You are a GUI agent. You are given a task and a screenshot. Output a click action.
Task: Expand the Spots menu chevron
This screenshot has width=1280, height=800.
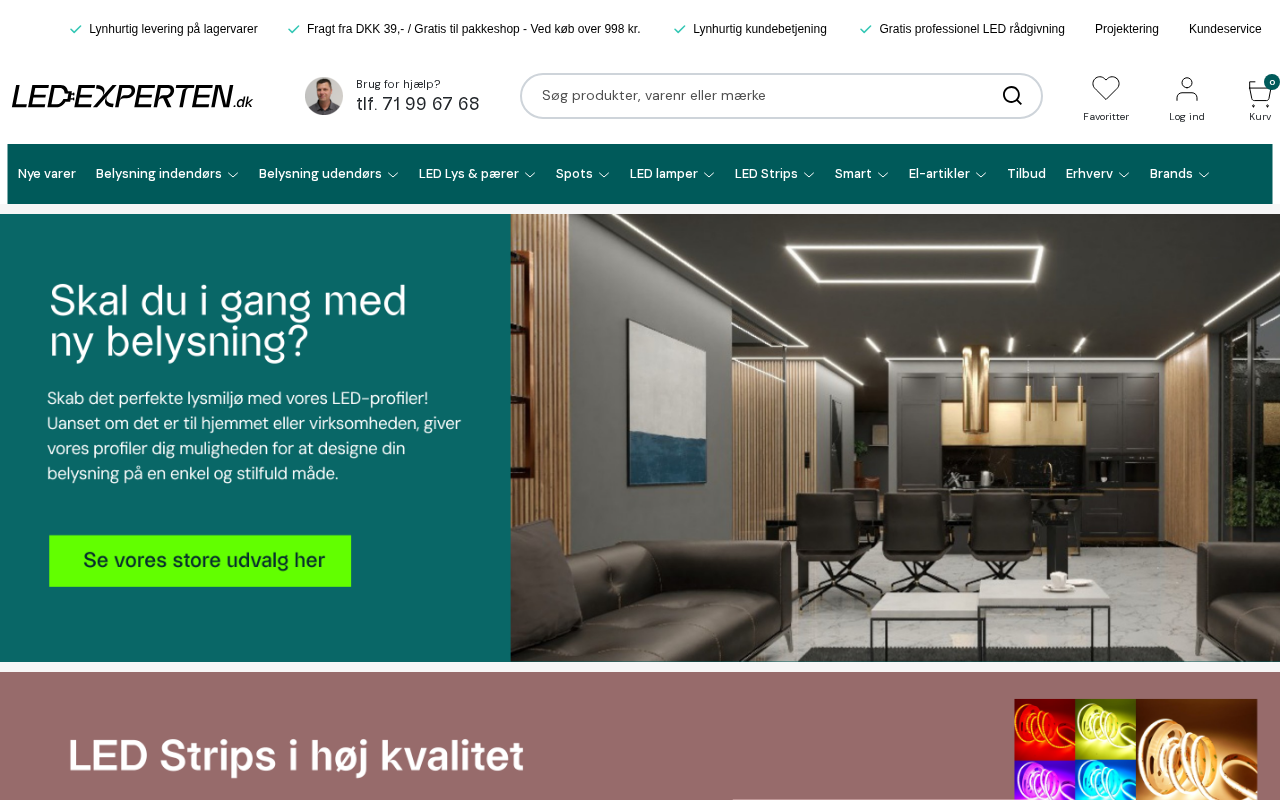[x=604, y=175]
